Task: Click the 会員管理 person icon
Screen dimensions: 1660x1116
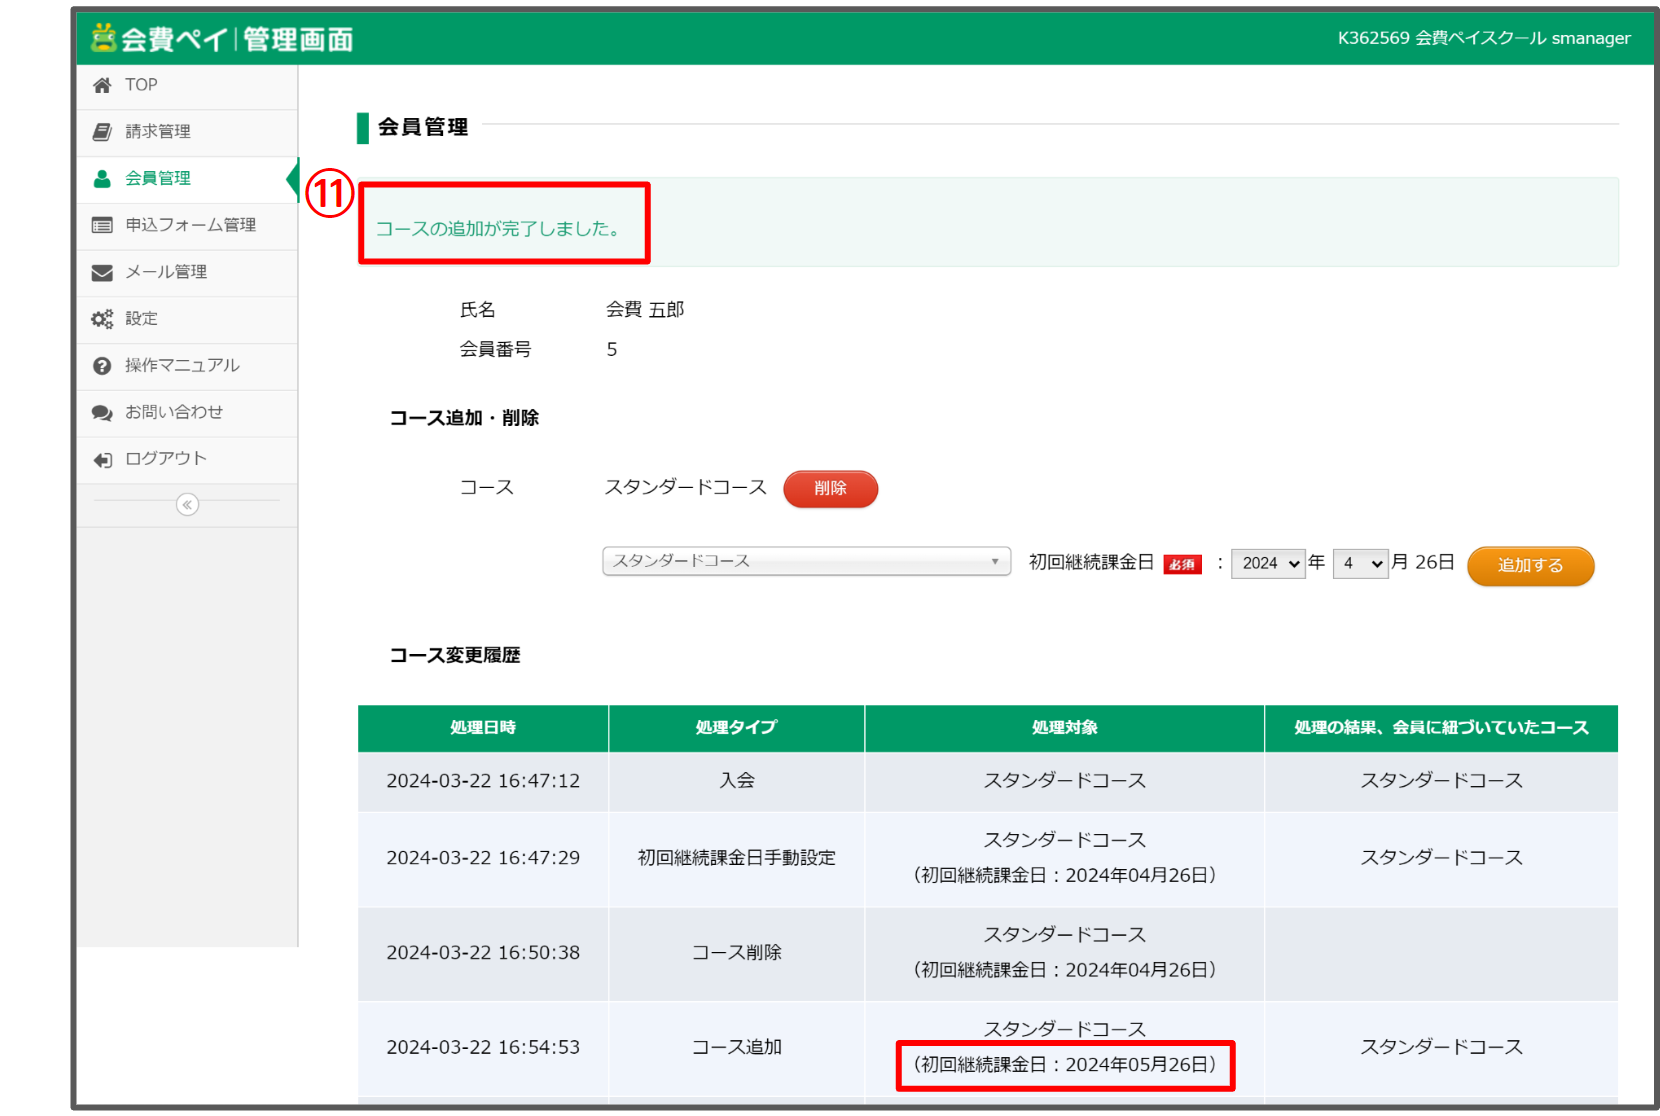Action: point(102,179)
